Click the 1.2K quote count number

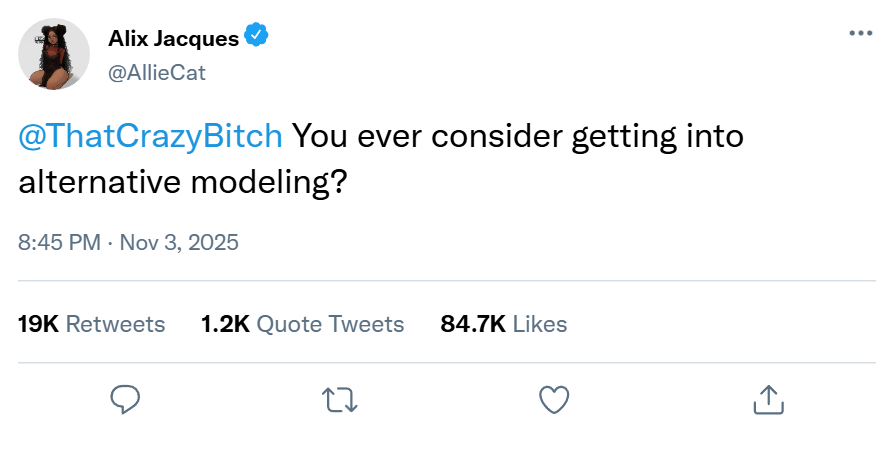225,324
